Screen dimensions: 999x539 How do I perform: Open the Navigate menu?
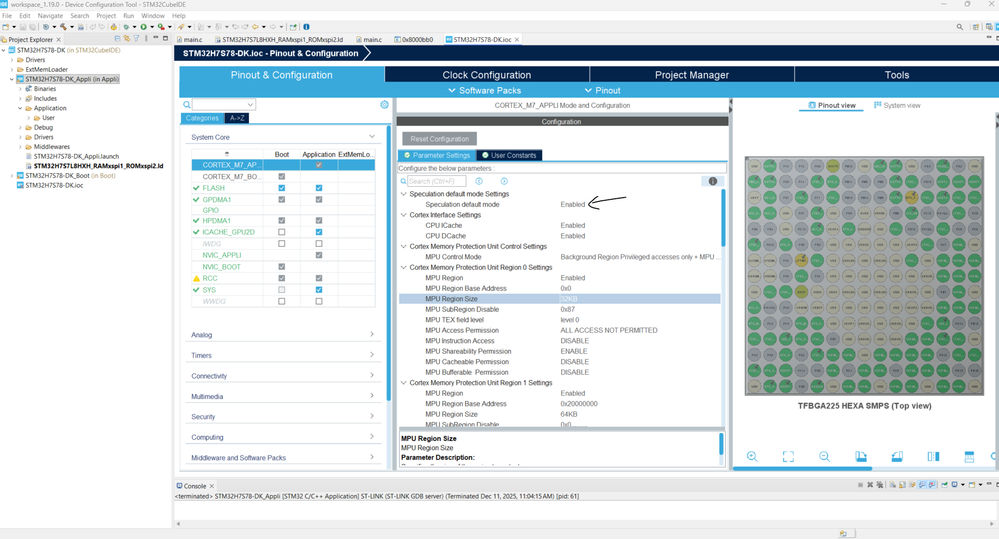click(50, 15)
